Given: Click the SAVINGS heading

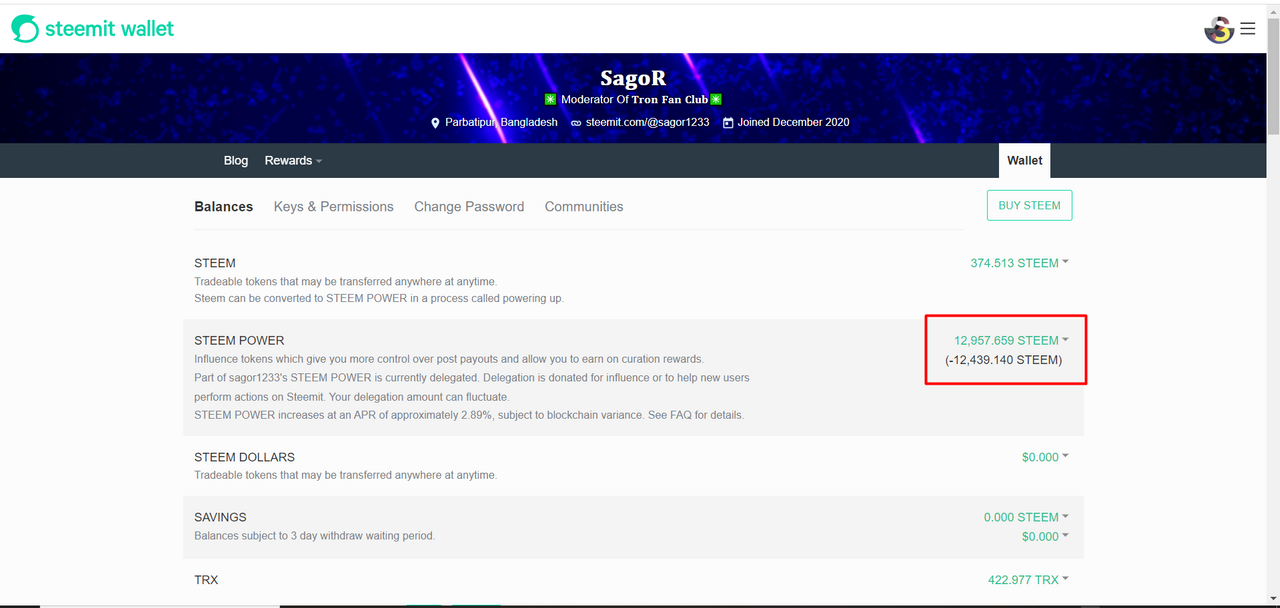Looking at the screenshot, I should tap(220, 517).
